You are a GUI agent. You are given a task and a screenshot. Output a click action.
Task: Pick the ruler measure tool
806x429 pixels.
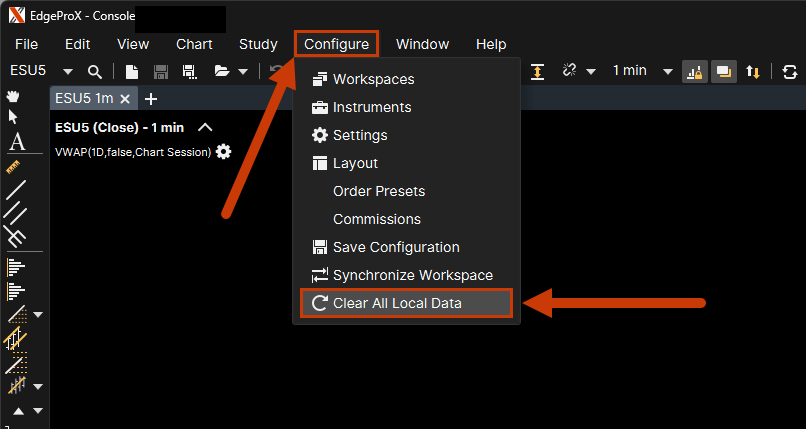(x=15, y=165)
